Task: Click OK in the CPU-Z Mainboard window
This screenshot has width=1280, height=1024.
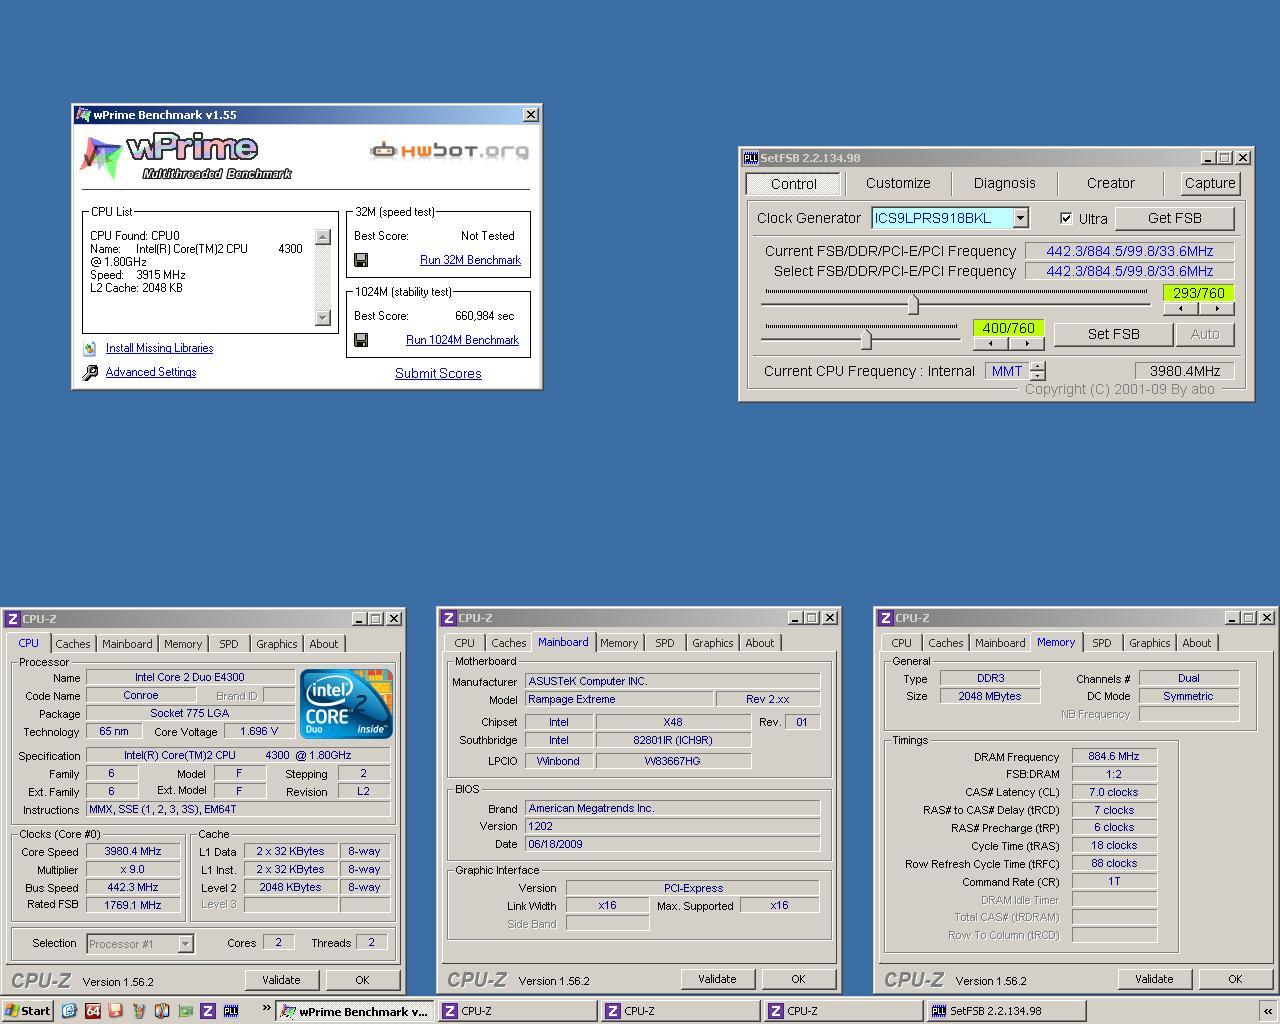Action: 797,979
